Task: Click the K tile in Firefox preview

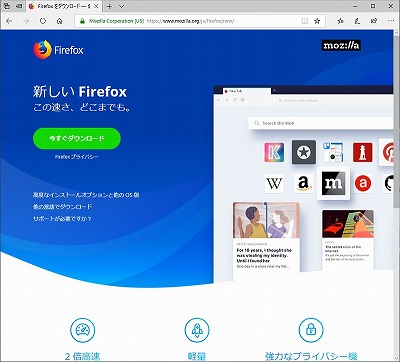Action: click(274, 152)
